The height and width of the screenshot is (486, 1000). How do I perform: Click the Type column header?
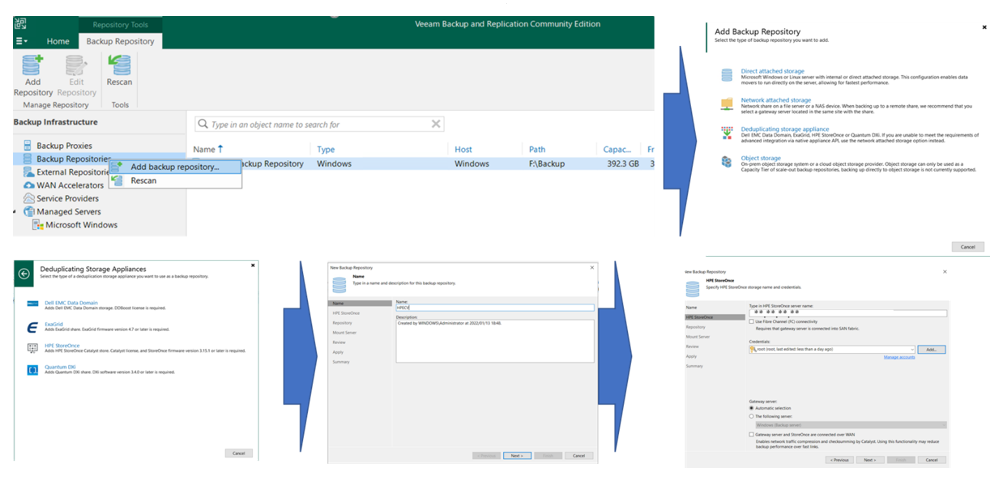(x=326, y=149)
